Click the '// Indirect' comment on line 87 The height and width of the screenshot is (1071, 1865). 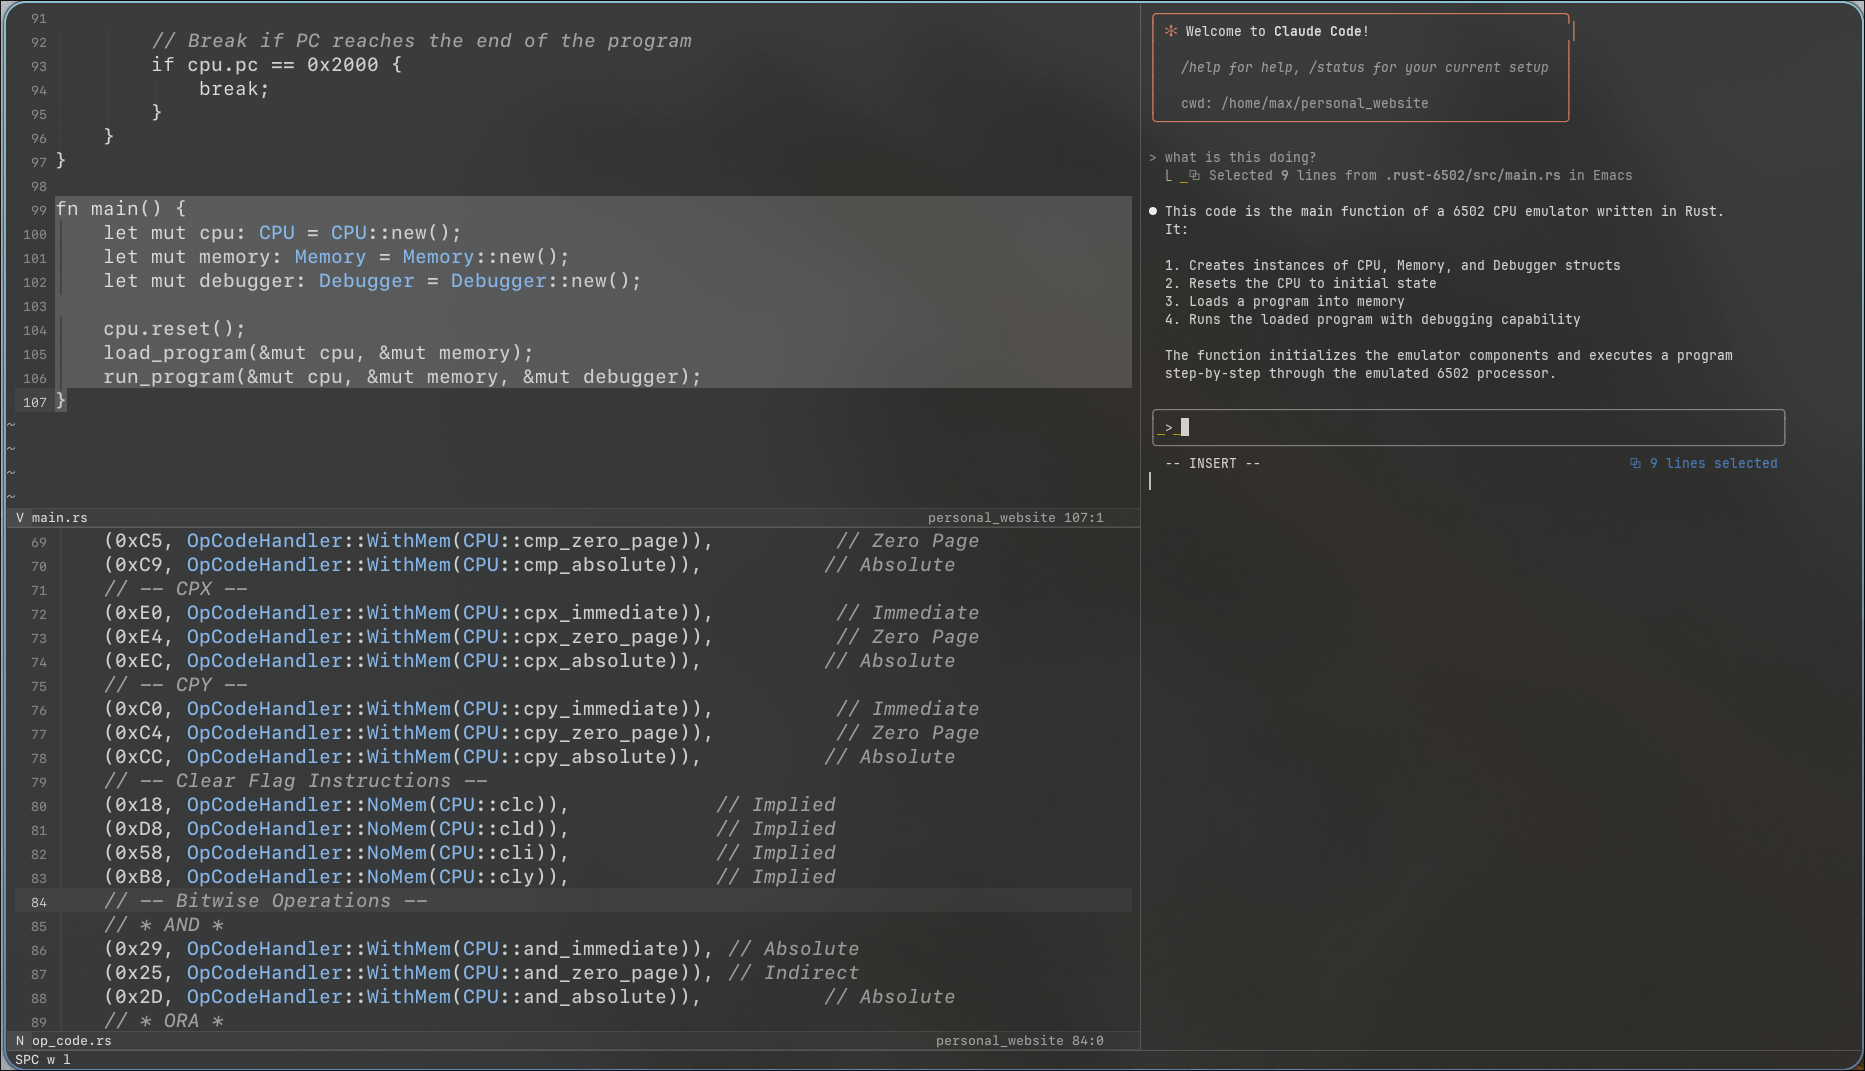click(x=794, y=972)
